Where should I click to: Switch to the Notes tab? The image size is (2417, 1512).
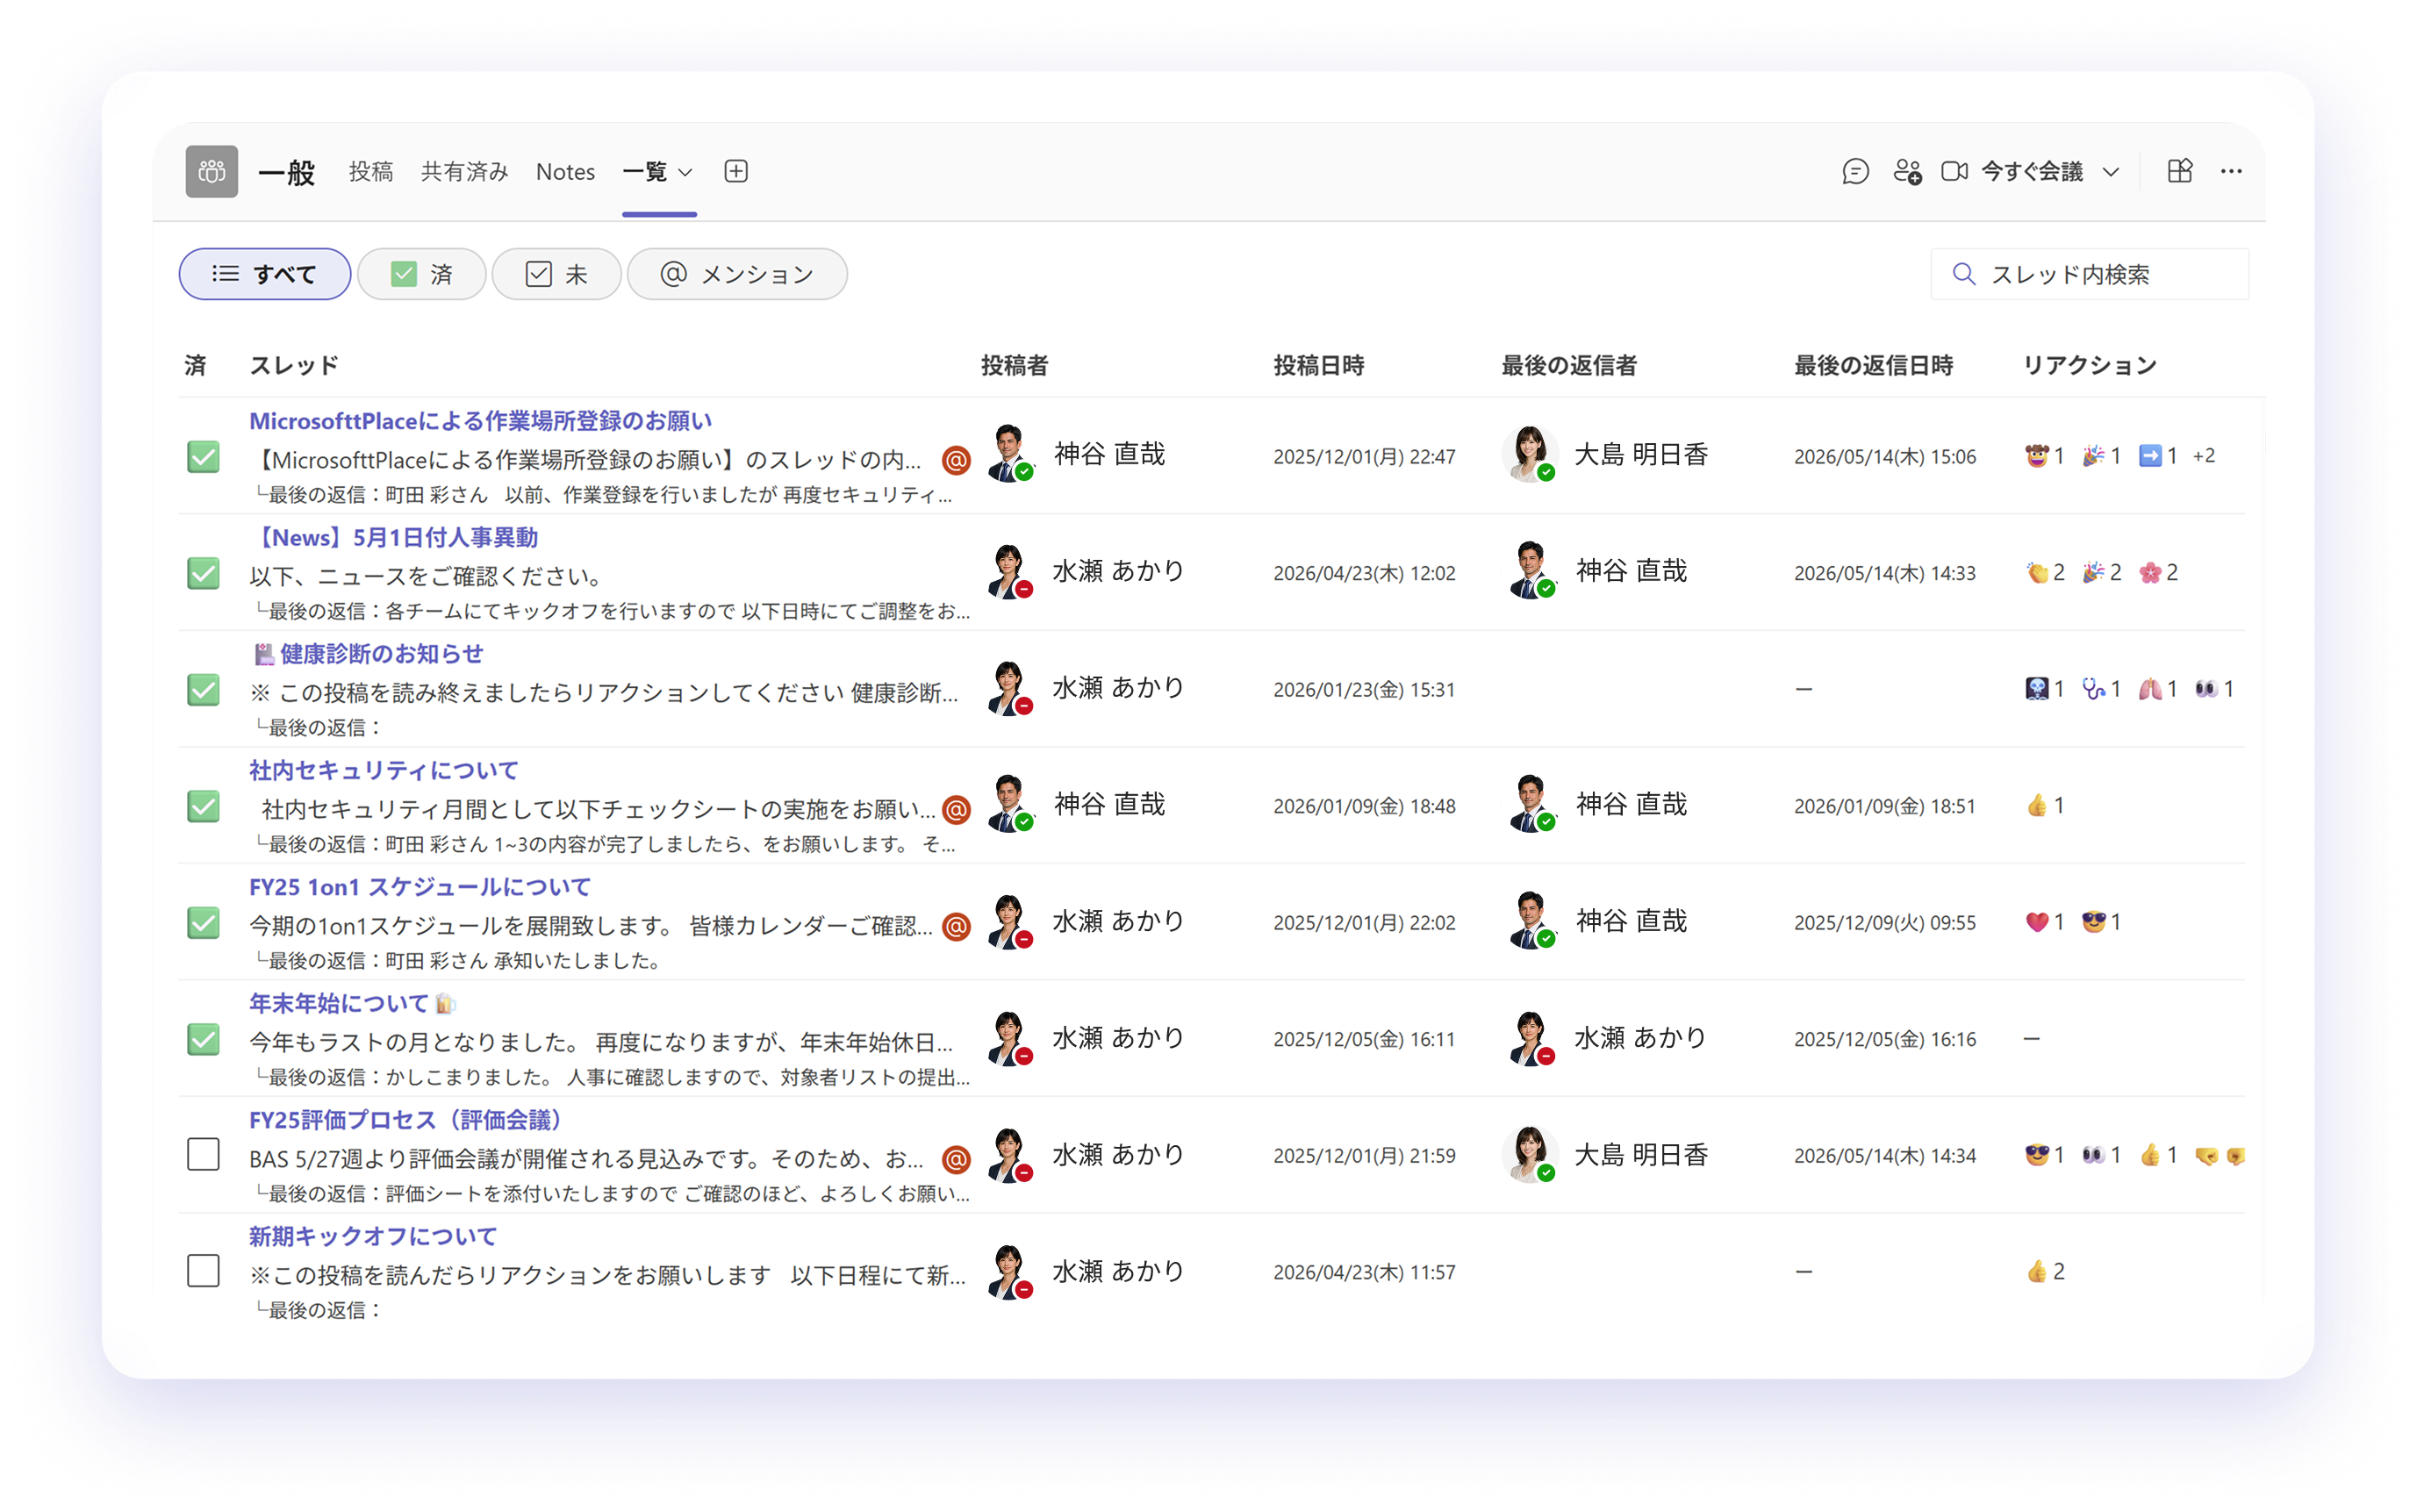[x=565, y=171]
